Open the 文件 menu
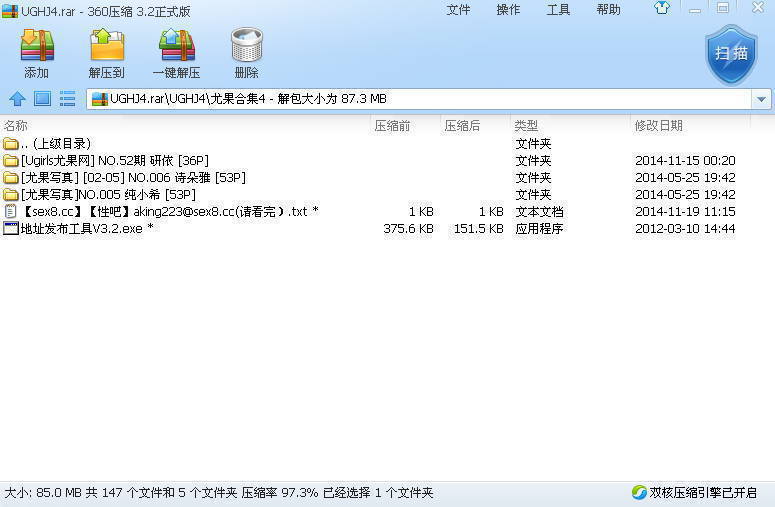775x507 pixels. [458, 10]
